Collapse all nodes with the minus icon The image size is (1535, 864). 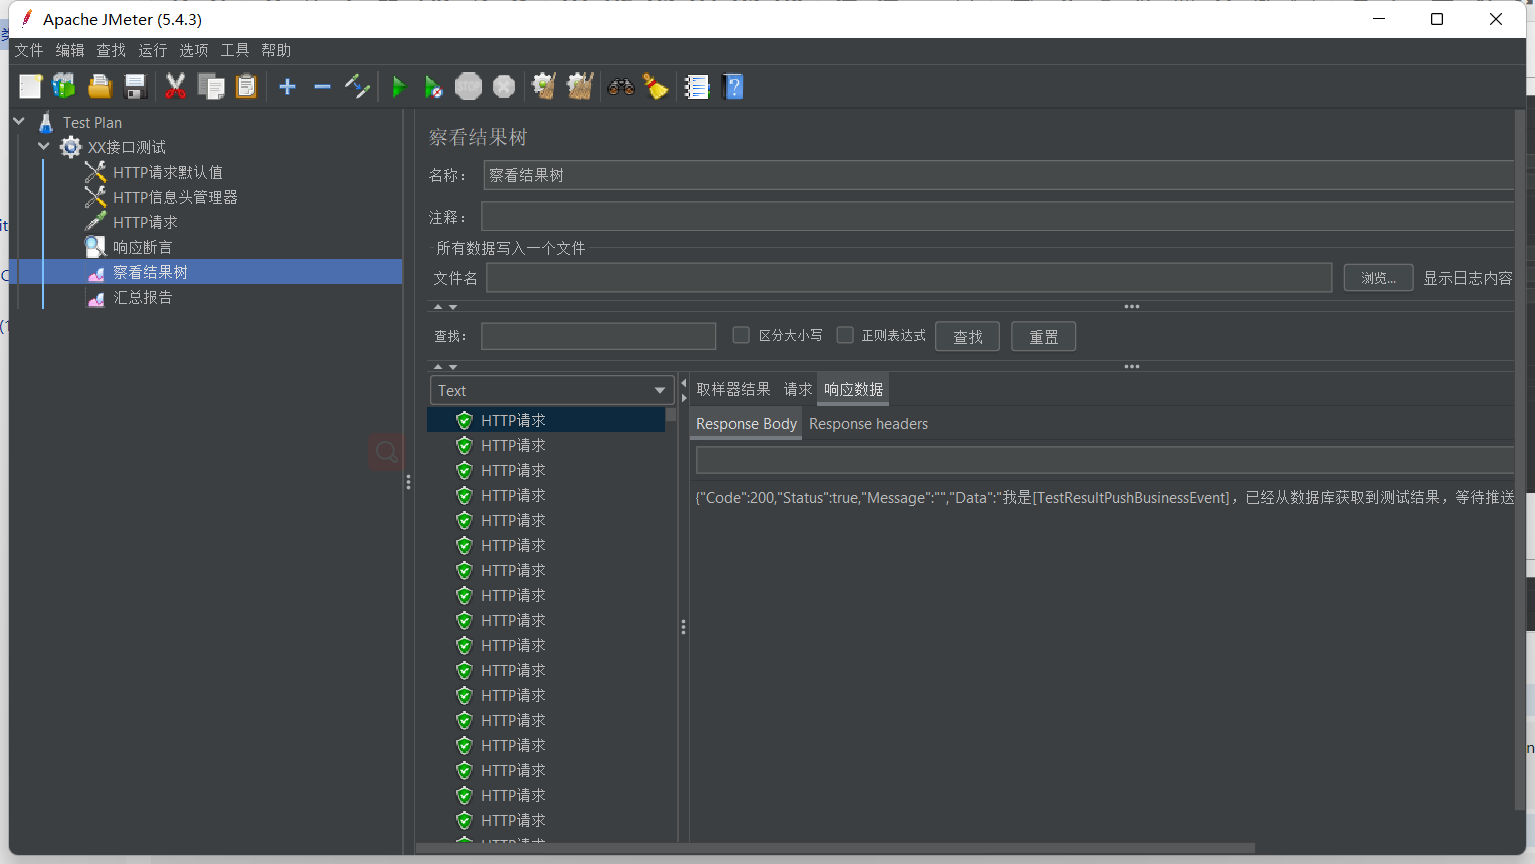pyautogui.click(x=322, y=87)
